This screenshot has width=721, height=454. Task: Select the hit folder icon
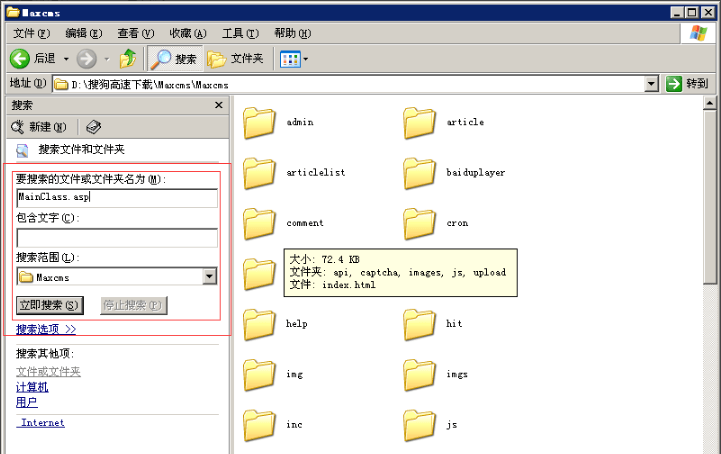coord(419,324)
